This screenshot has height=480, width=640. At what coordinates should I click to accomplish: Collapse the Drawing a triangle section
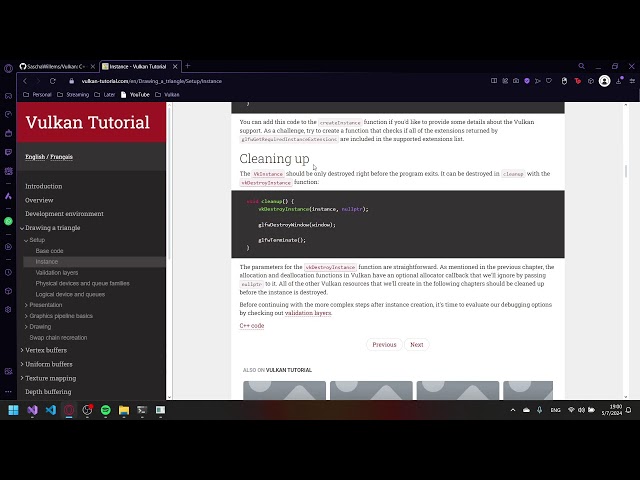pyautogui.click(x=22, y=228)
